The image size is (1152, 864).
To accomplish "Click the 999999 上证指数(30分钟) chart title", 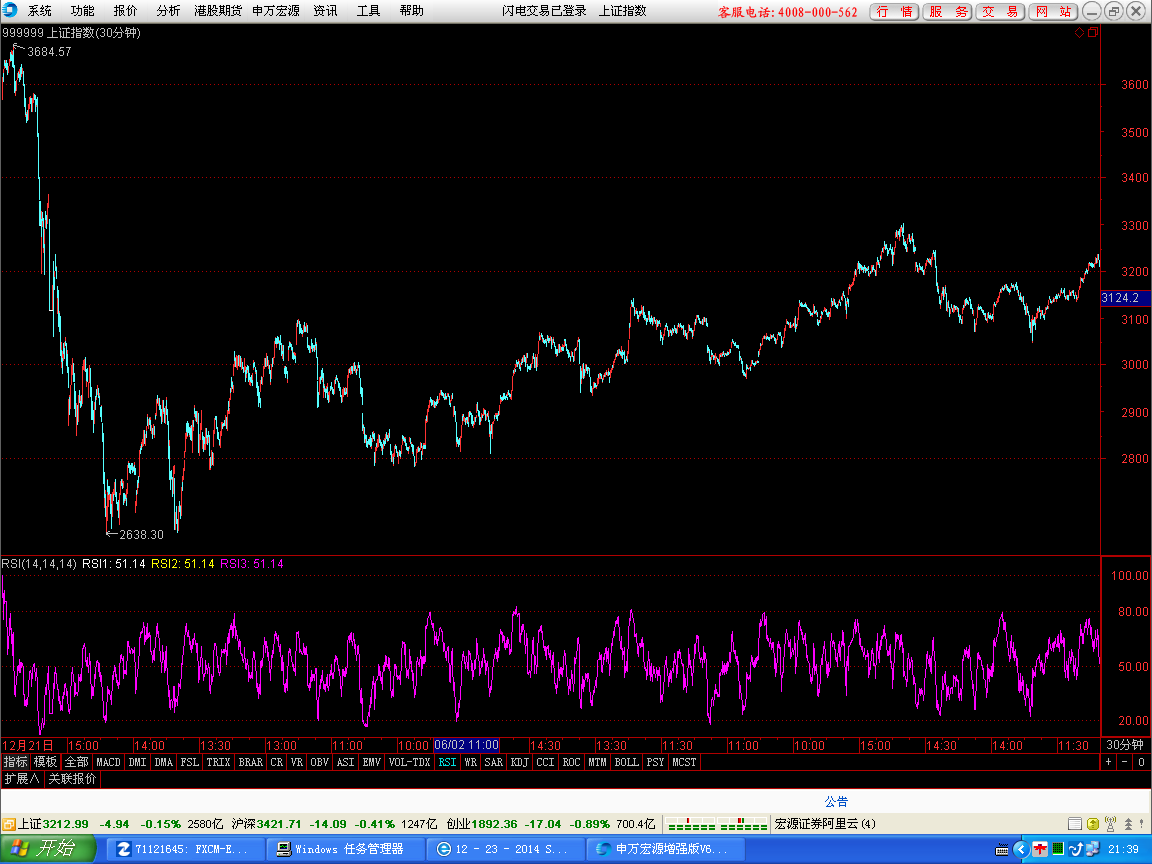I will click(x=71, y=32).
